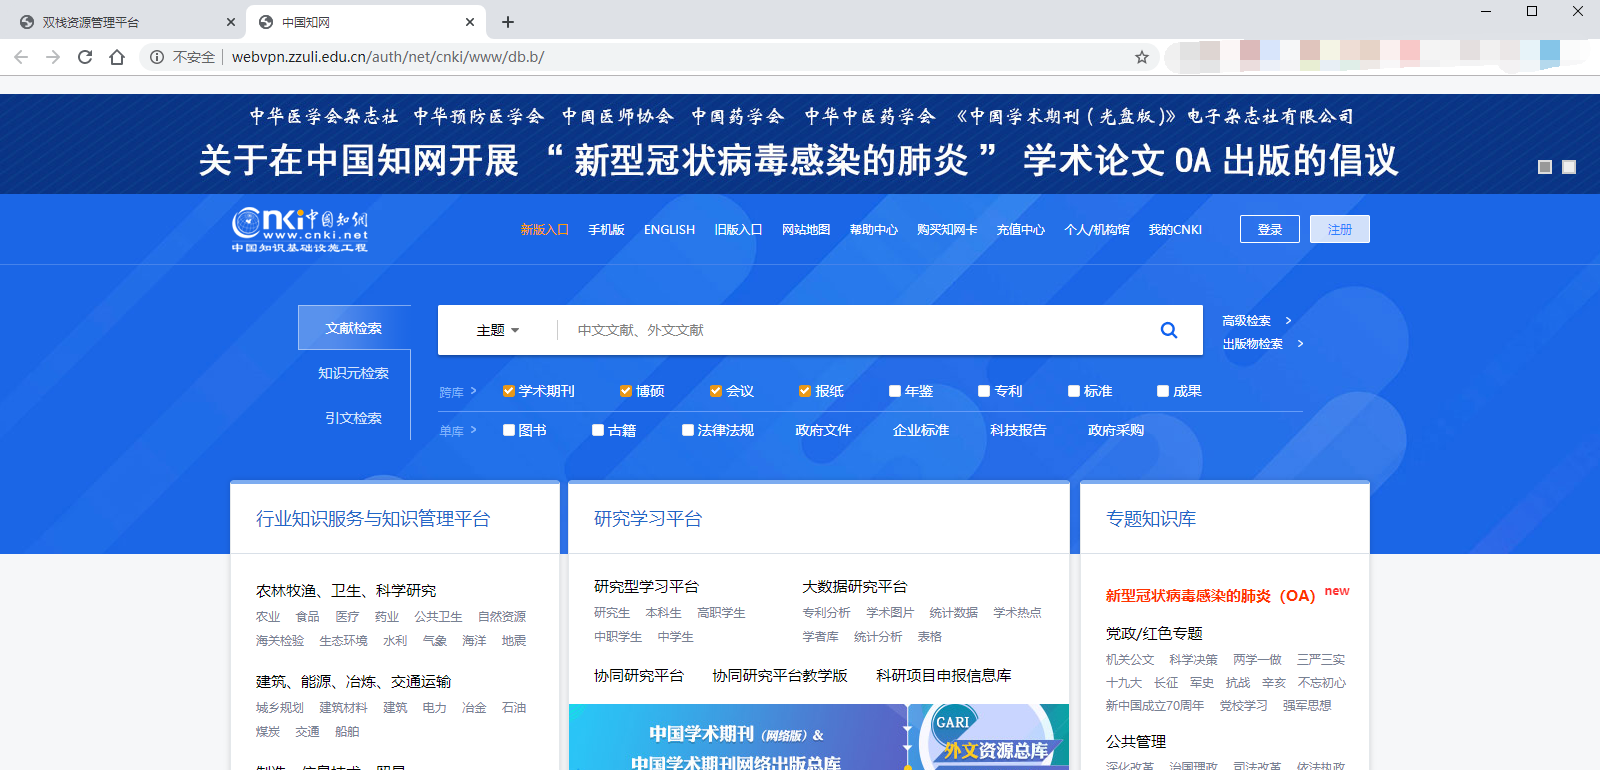Expand the 单库 selector

coord(458,431)
